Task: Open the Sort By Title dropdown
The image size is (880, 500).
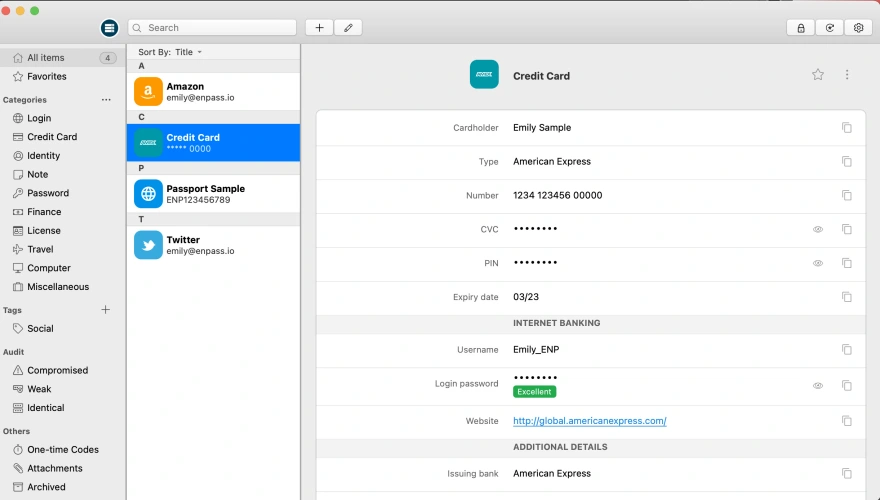Action: coord(170,52)
